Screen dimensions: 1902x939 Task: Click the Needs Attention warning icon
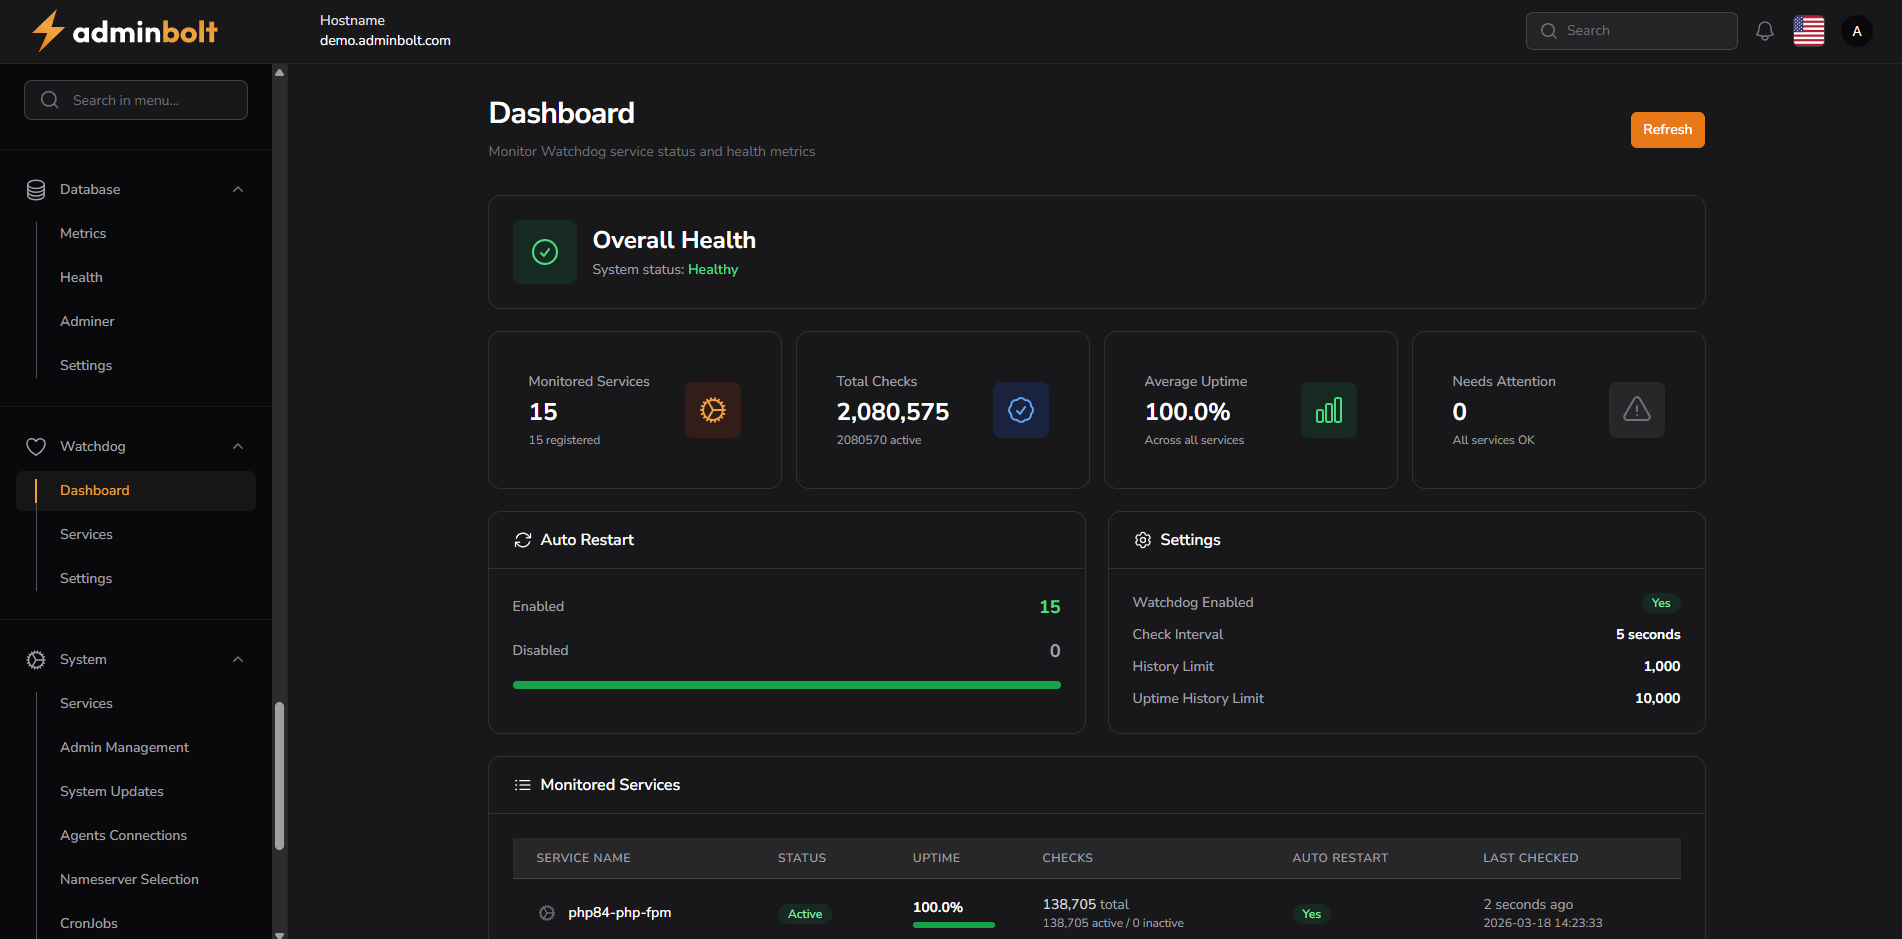coord(1636,410)
